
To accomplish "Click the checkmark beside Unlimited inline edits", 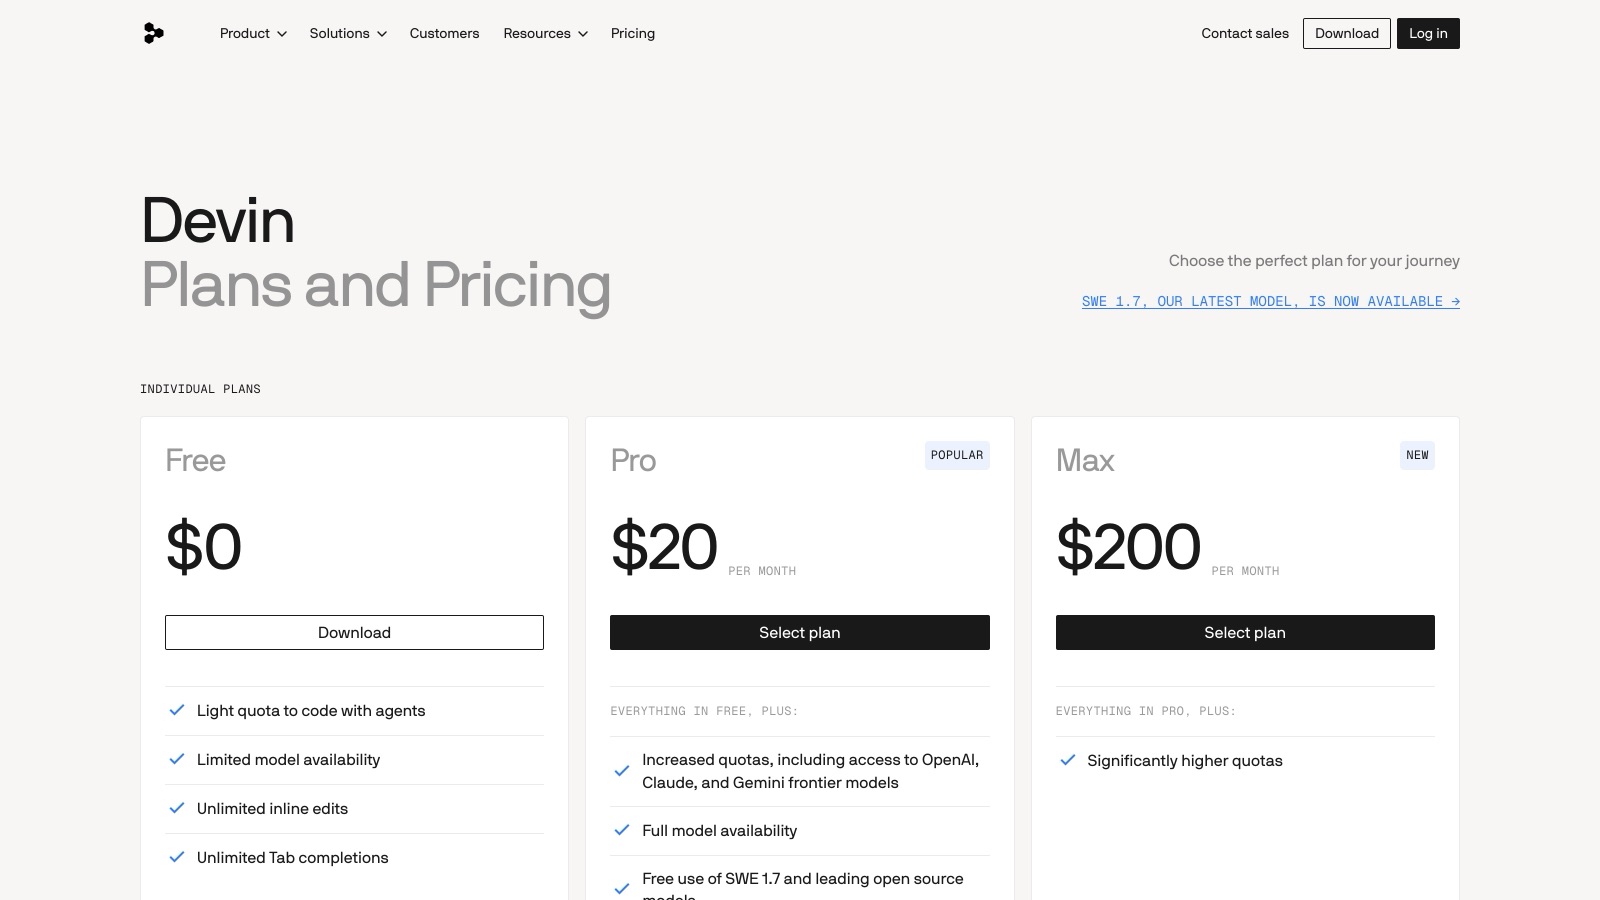I will (x=177, y=808).
